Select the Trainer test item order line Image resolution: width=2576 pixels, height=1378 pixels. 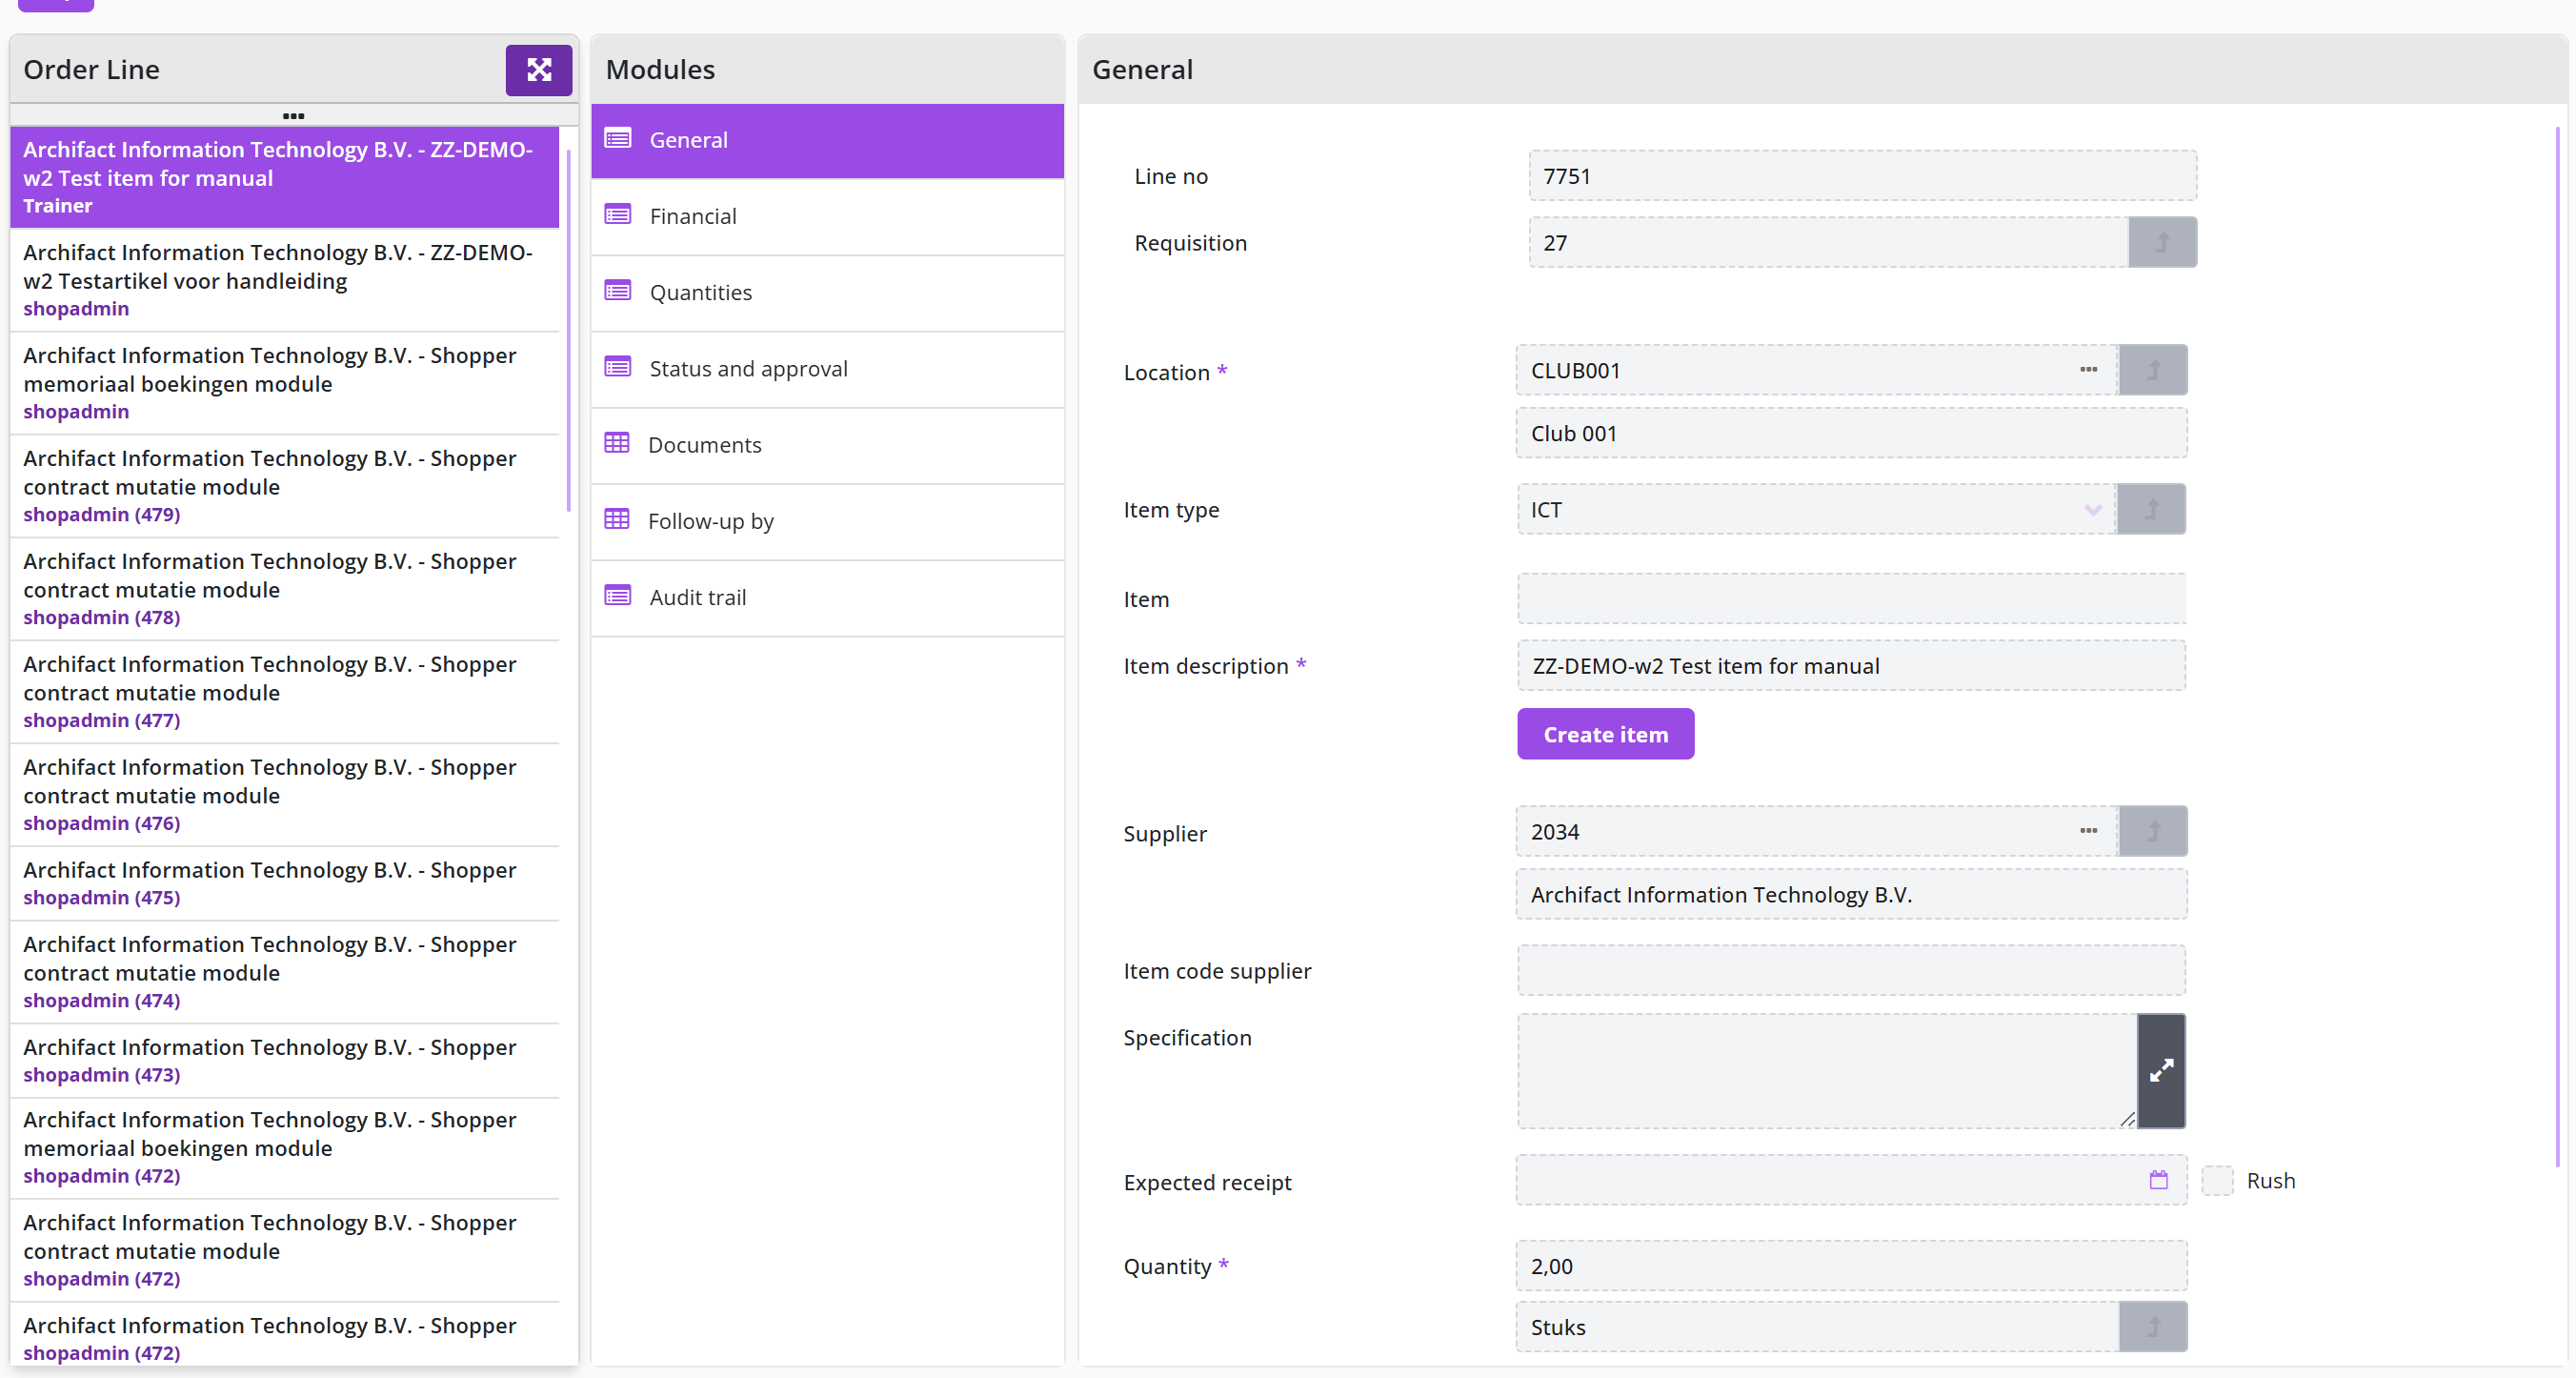tap(285, 177)
